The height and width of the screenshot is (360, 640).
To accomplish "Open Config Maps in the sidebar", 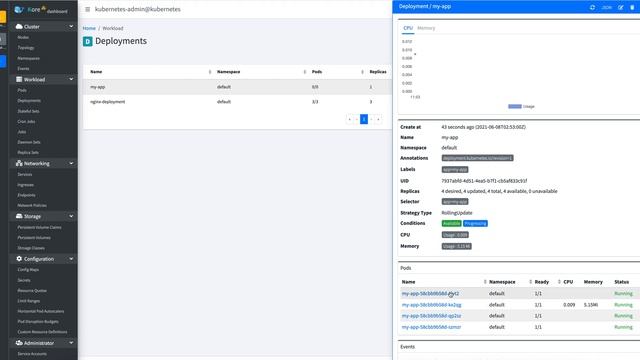I will pos(28,270).
